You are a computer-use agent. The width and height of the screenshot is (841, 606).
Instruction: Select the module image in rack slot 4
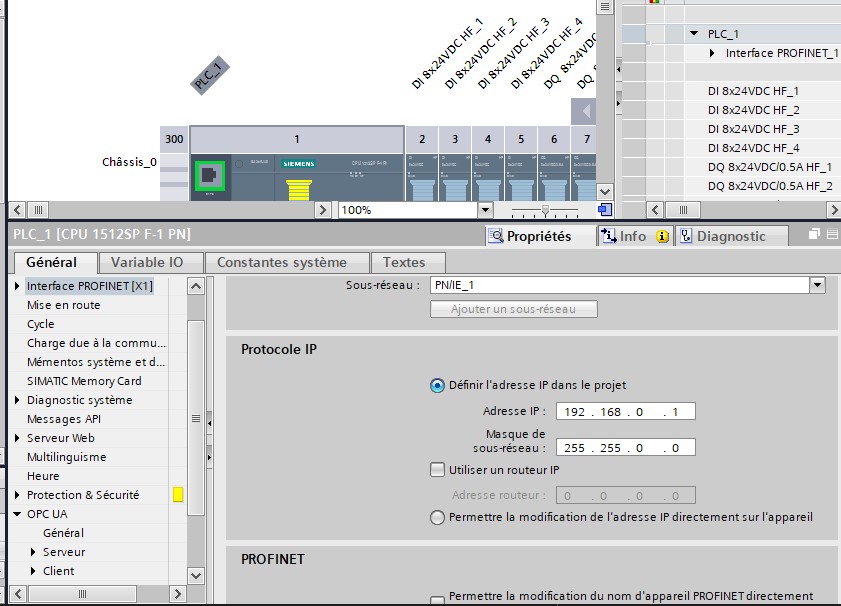point(488,178)
